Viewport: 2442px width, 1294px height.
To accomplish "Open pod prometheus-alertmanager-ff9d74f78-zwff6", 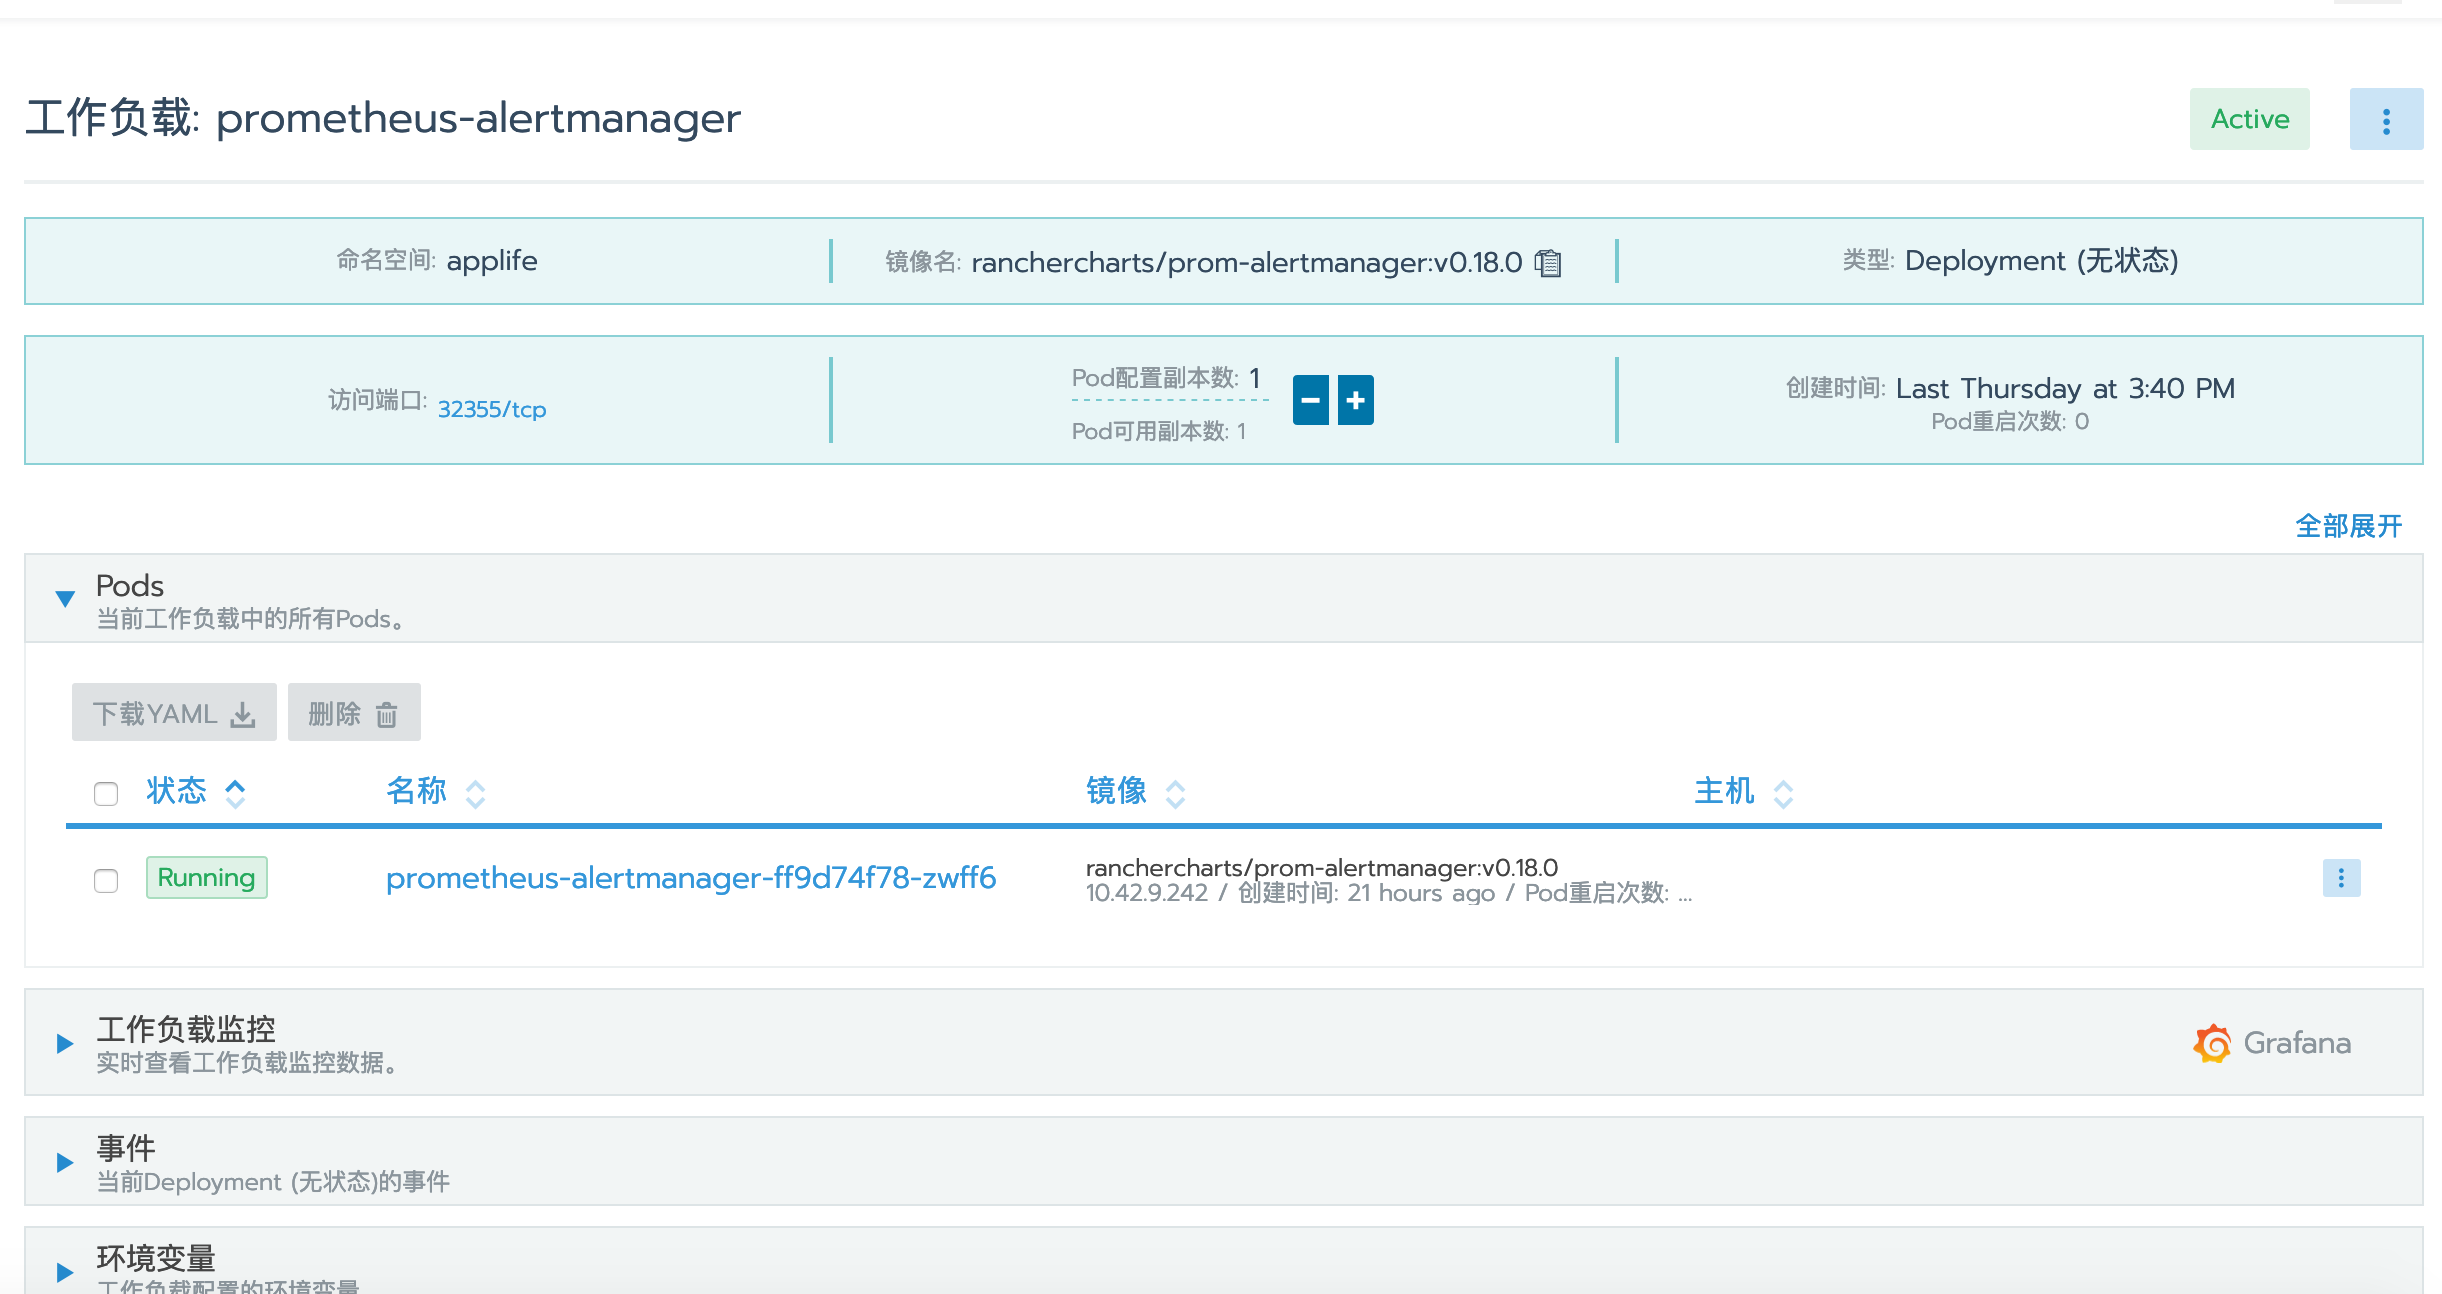I will pyautogui.click(x=690, y=878).
